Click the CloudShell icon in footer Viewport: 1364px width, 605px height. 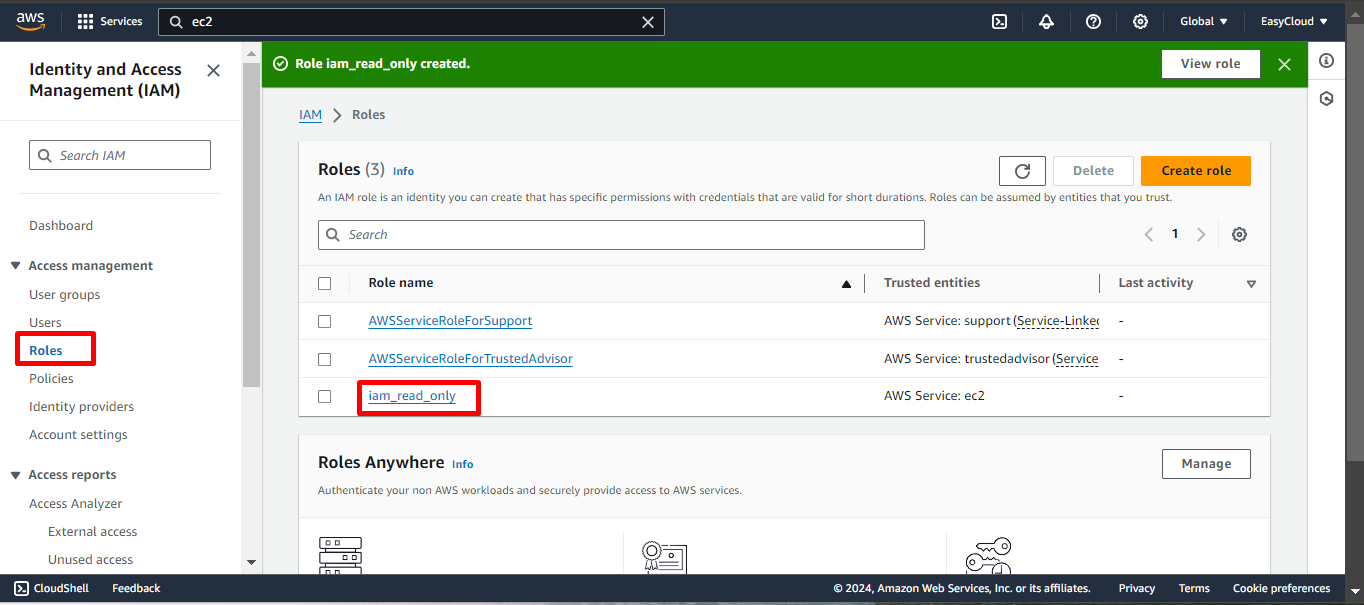coord(21,588)
